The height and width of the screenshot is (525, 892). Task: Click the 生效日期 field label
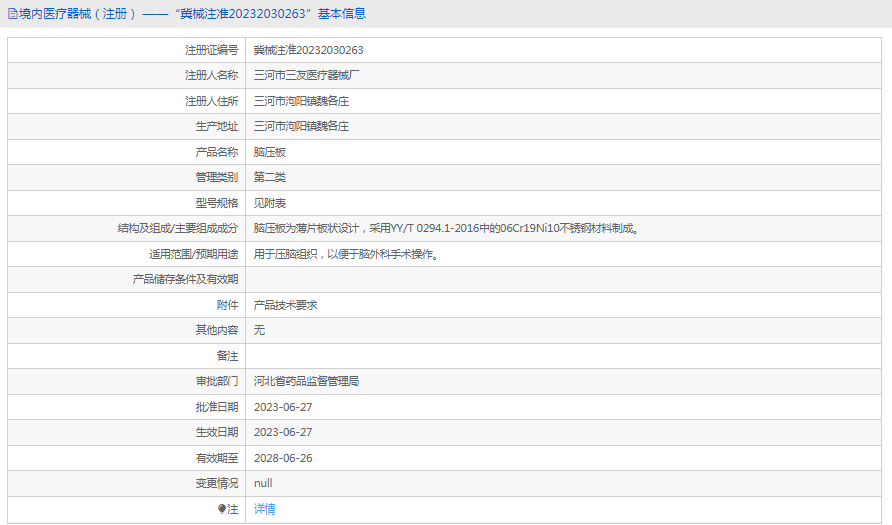coord(217,432)
